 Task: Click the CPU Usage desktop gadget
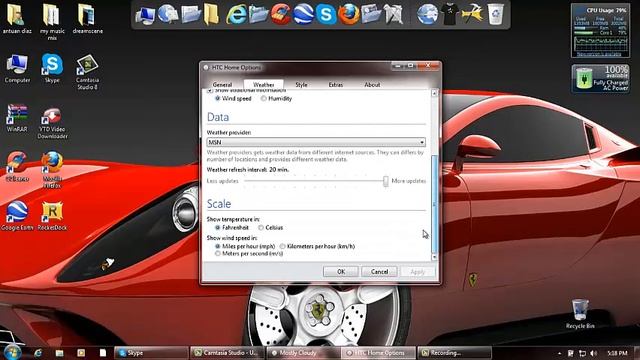coord(600,30)
